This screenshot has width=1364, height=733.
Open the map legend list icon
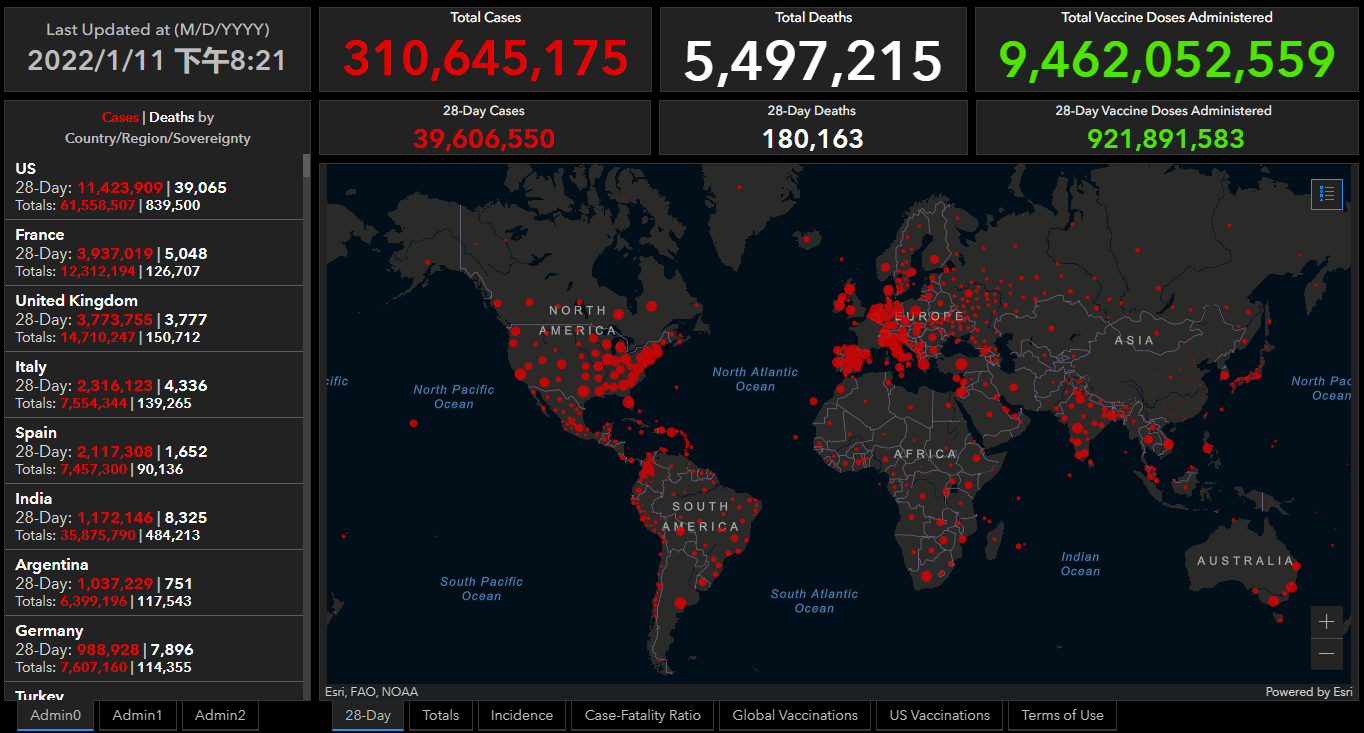1327,194
